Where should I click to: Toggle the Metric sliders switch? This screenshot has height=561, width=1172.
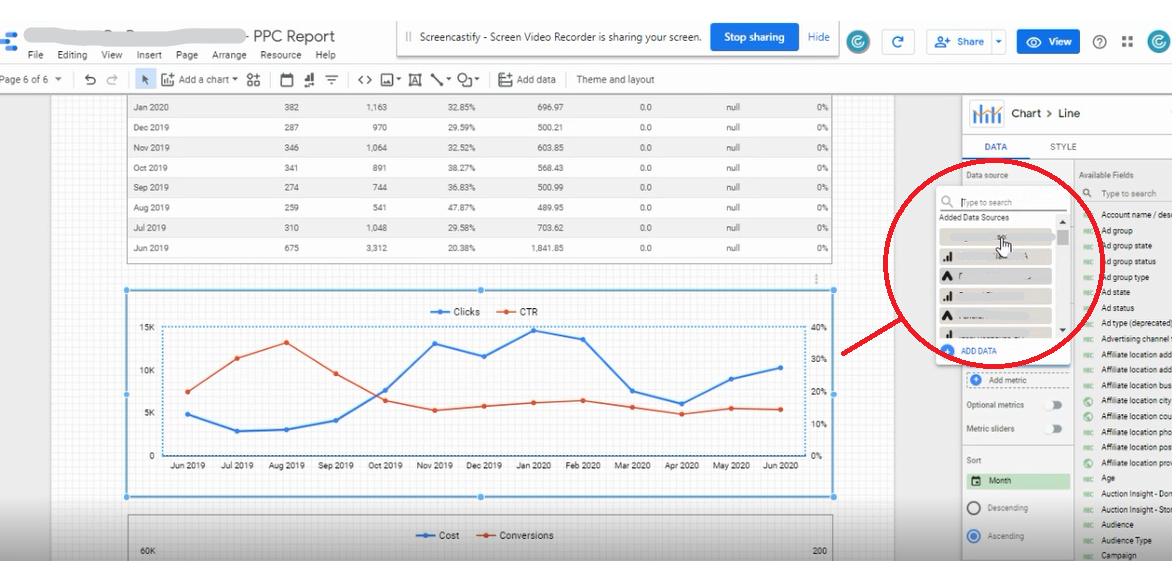click(1054, 429)
